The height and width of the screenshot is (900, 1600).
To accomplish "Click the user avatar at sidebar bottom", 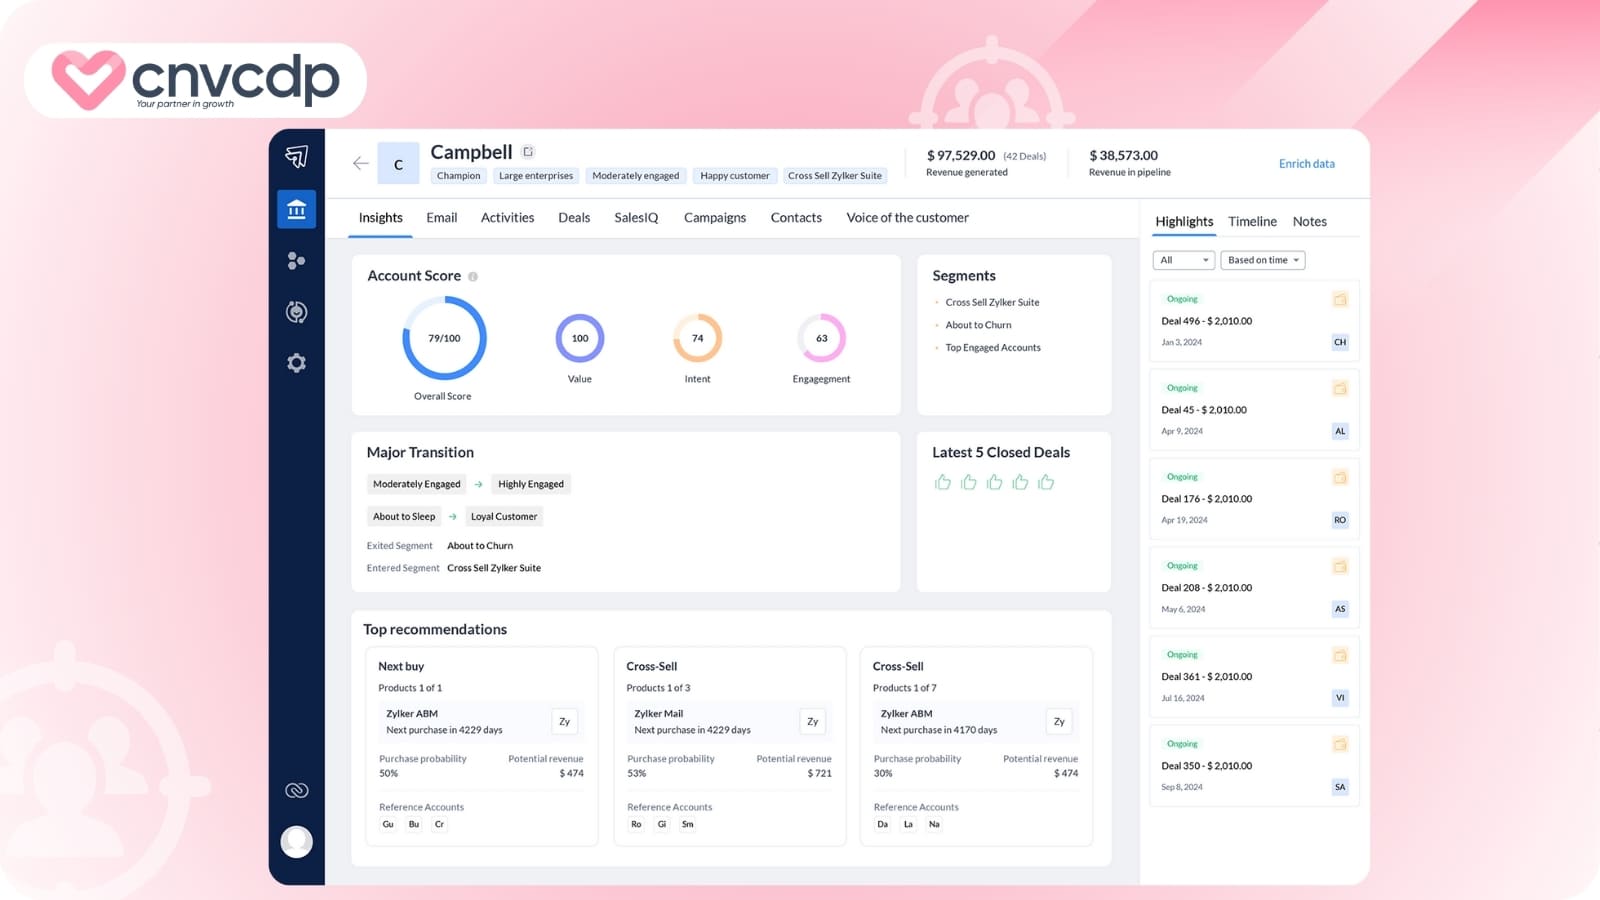I will point(296,841).
